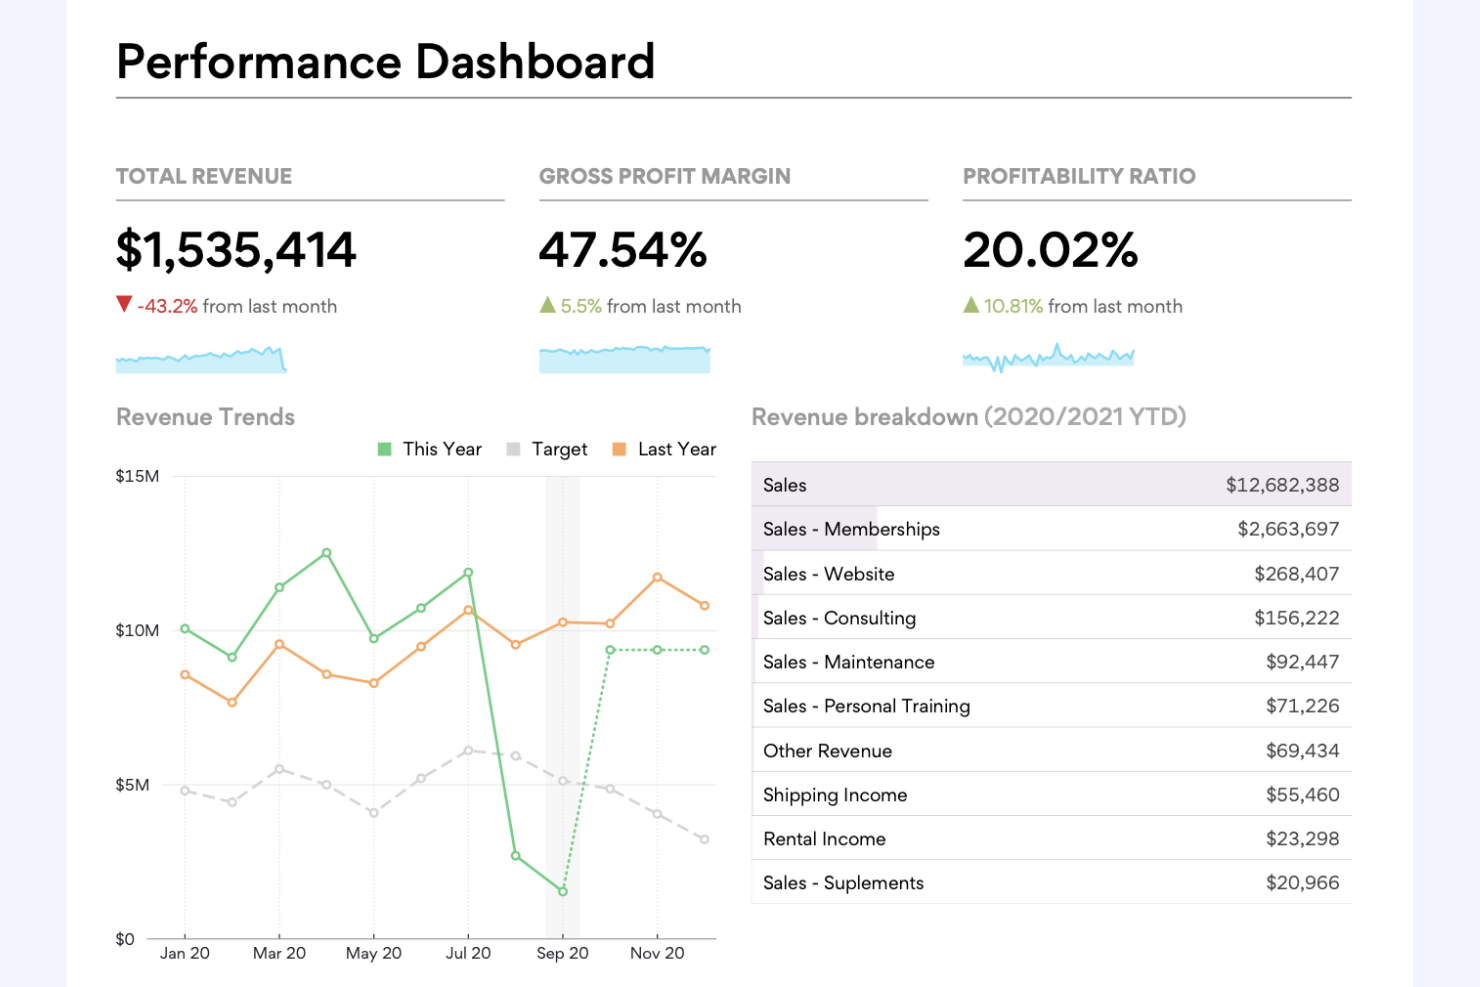Expand the Other Revenue breakdown entry

click(828, 750)
